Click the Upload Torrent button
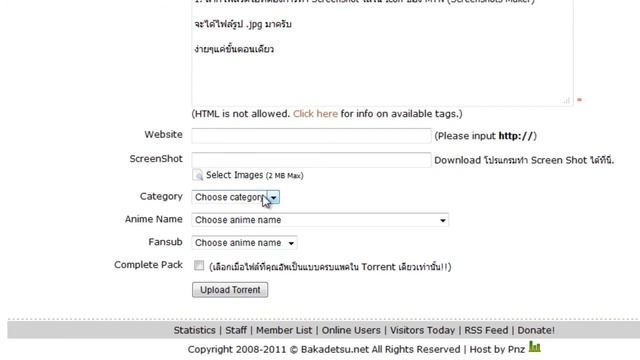640x360 pixels. (230, 290)
